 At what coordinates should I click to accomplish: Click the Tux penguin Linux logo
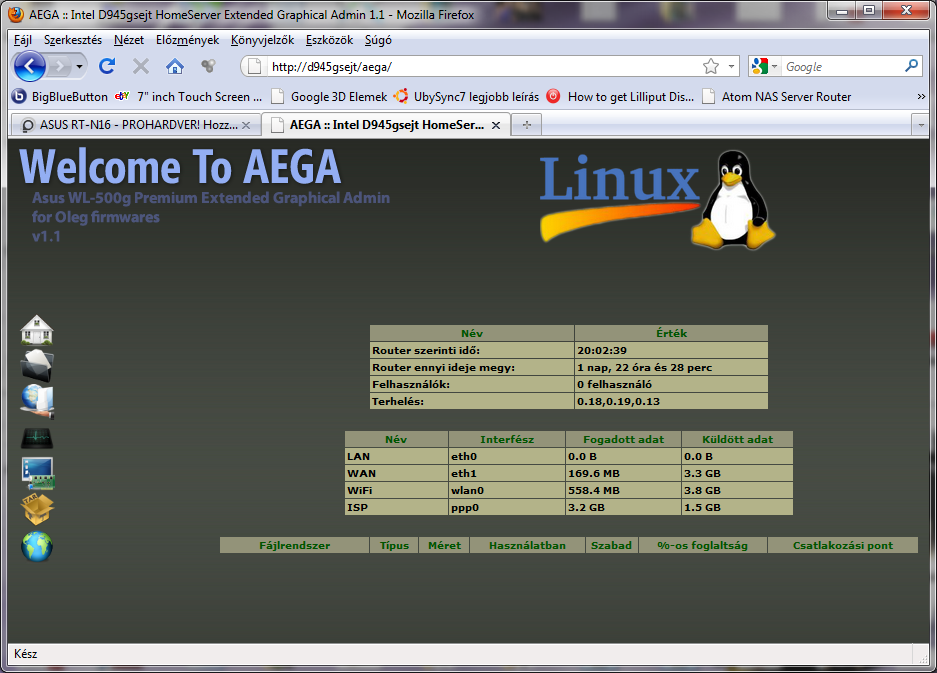point(734,199)
